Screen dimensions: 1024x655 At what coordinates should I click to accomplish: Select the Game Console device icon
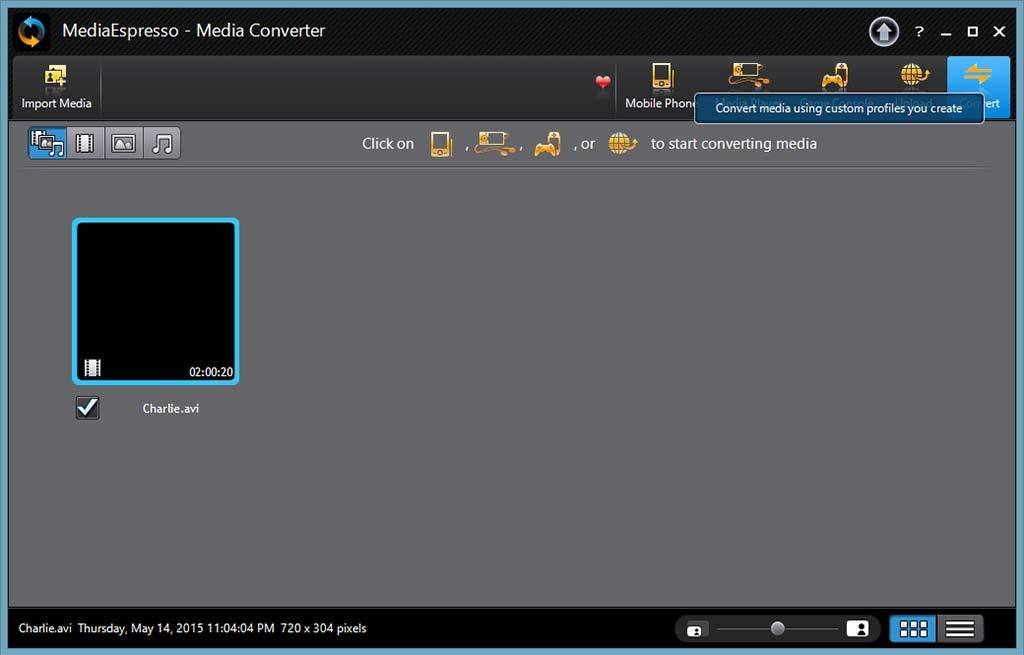[x=835, y=76]
